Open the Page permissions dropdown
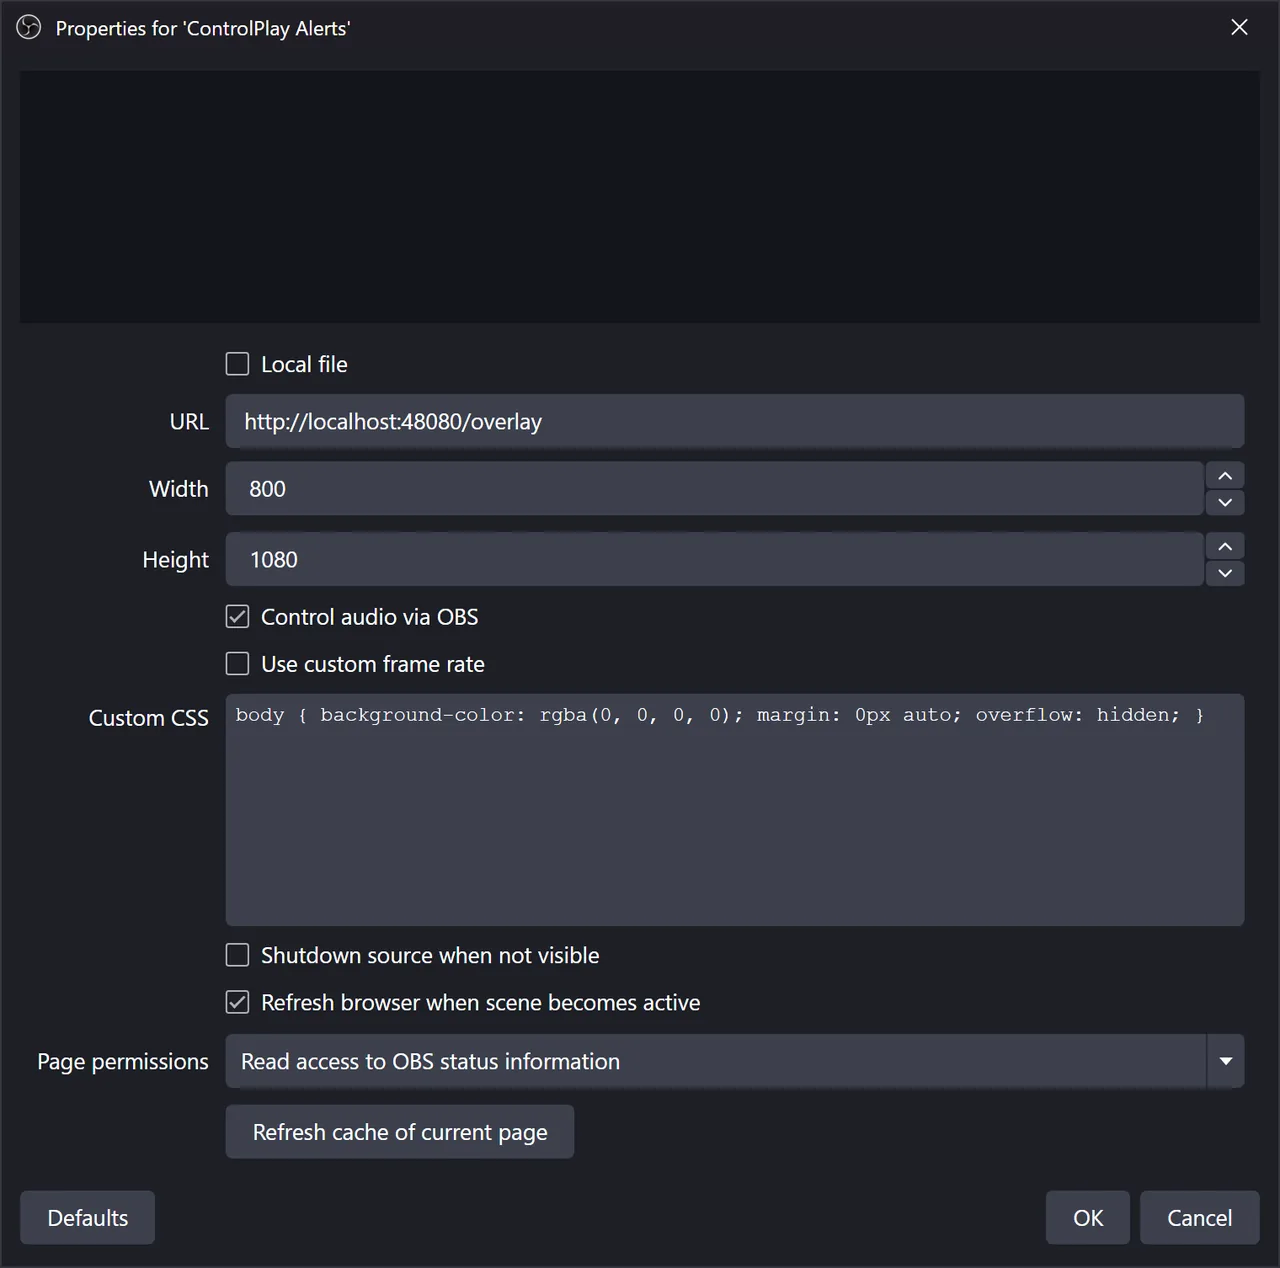 pyautogui.click(x=735, y=1061)
